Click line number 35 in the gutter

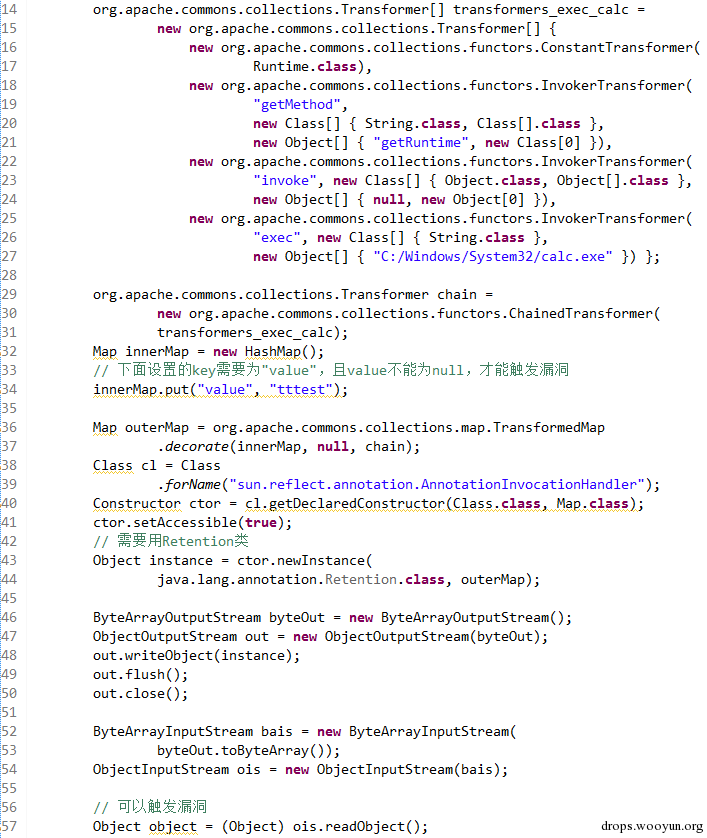(x=9, y=409)
